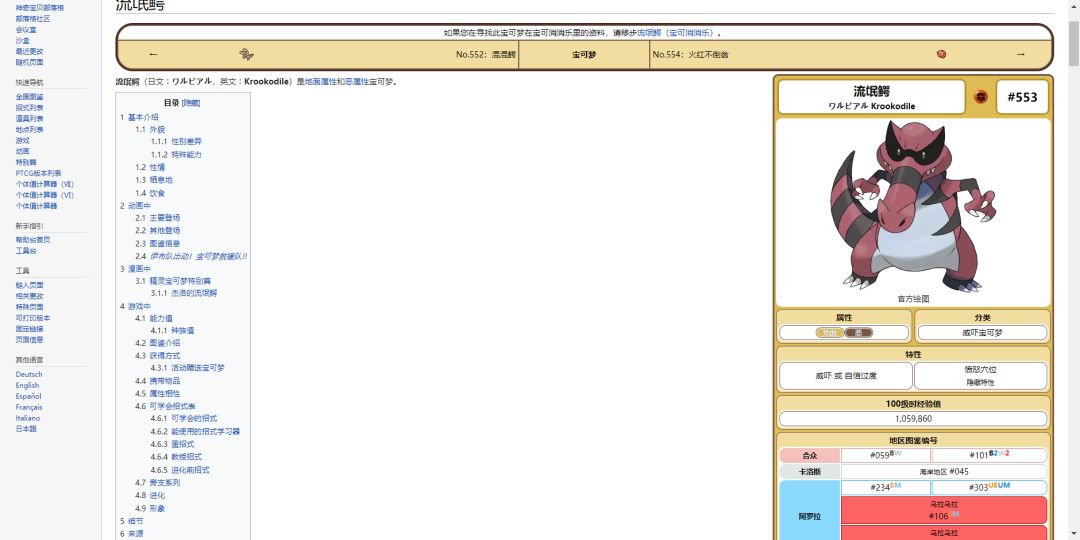Jump to section 3 漫画中
The image size is (1080, 540).
point(135,269)
